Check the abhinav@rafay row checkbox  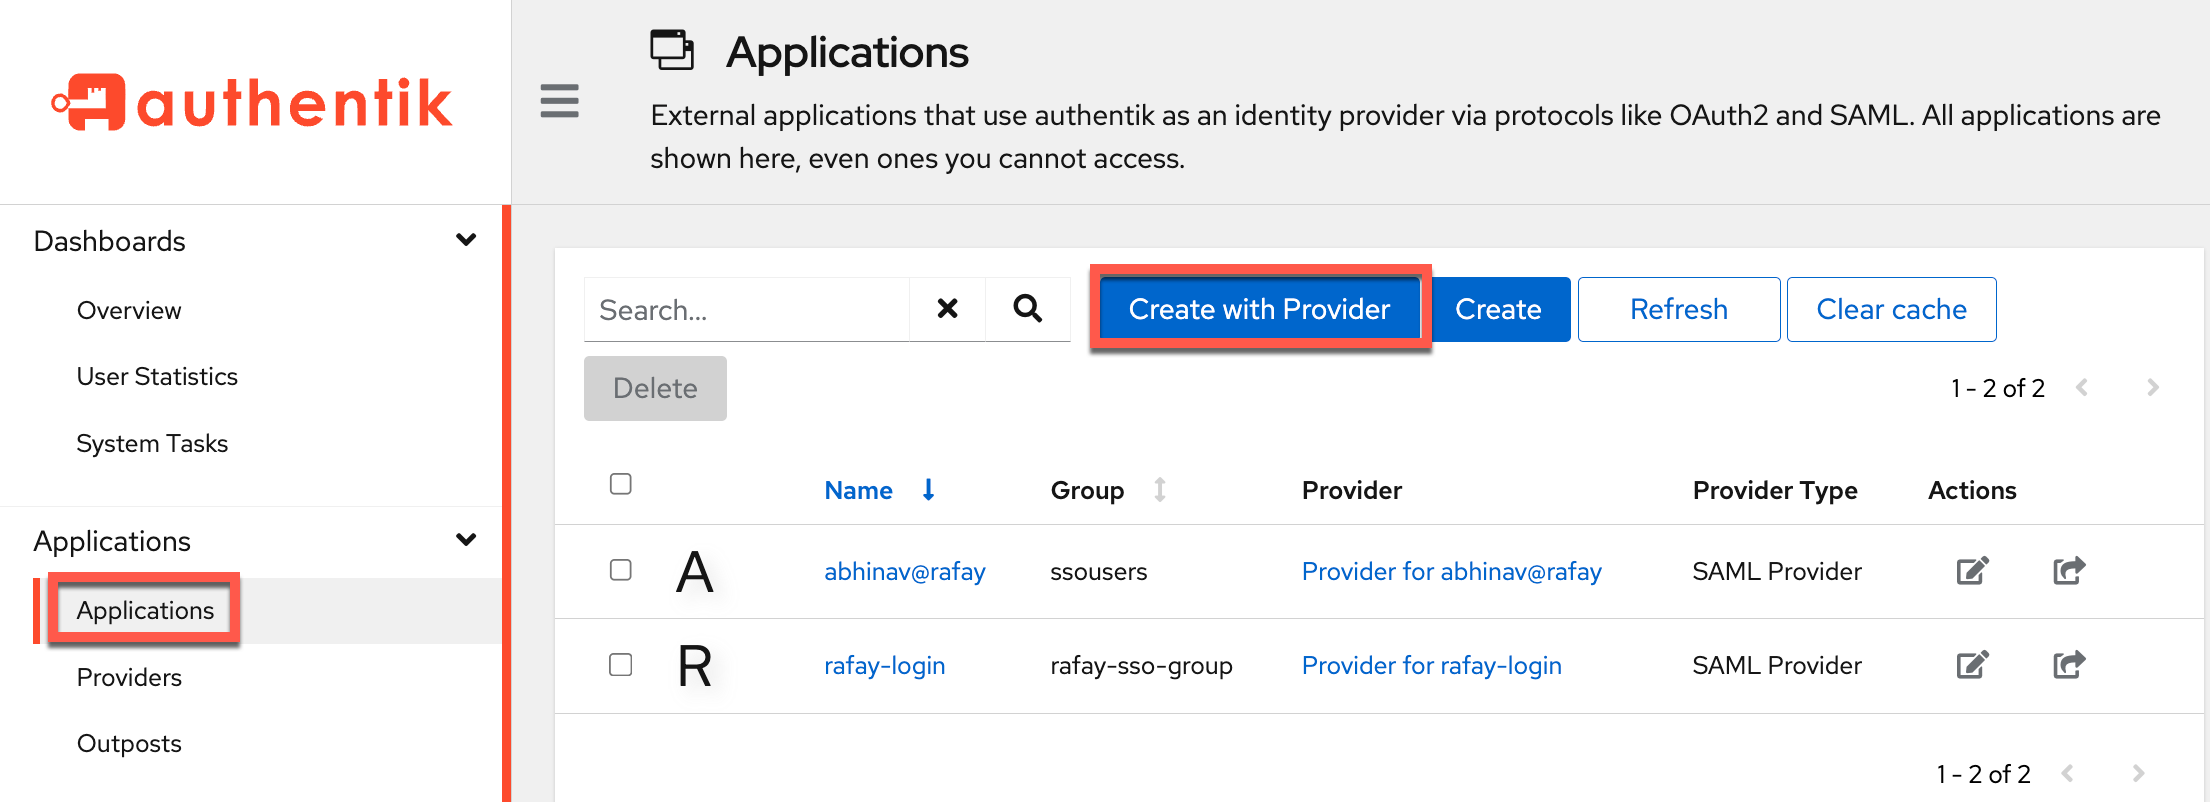621,570
